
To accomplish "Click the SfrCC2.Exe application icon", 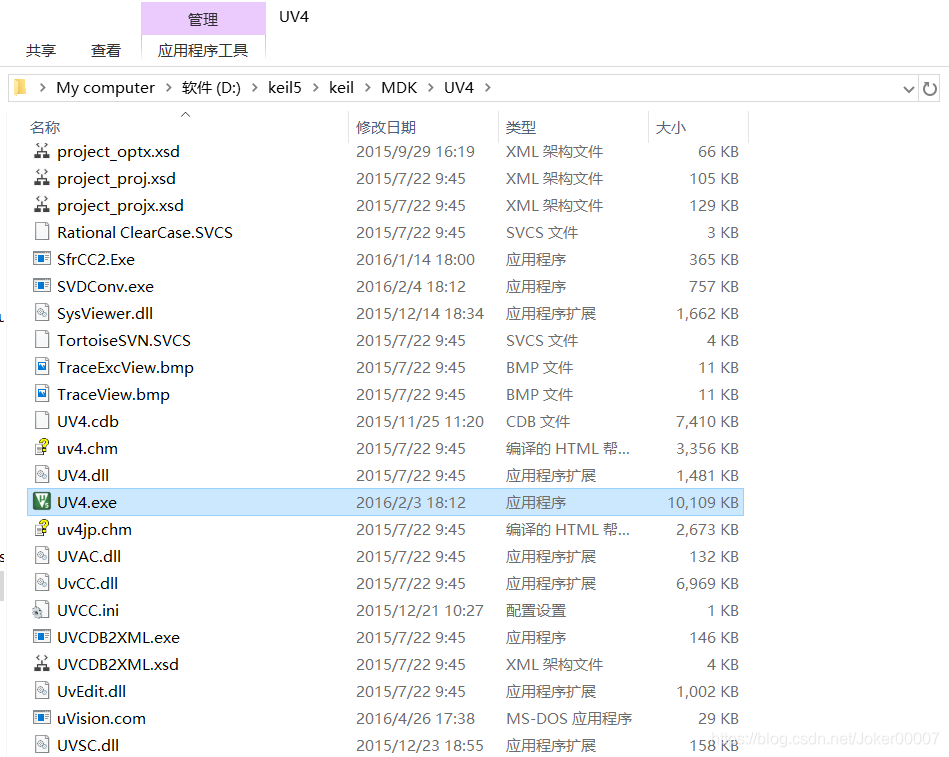I will click(x=41, y=259).
